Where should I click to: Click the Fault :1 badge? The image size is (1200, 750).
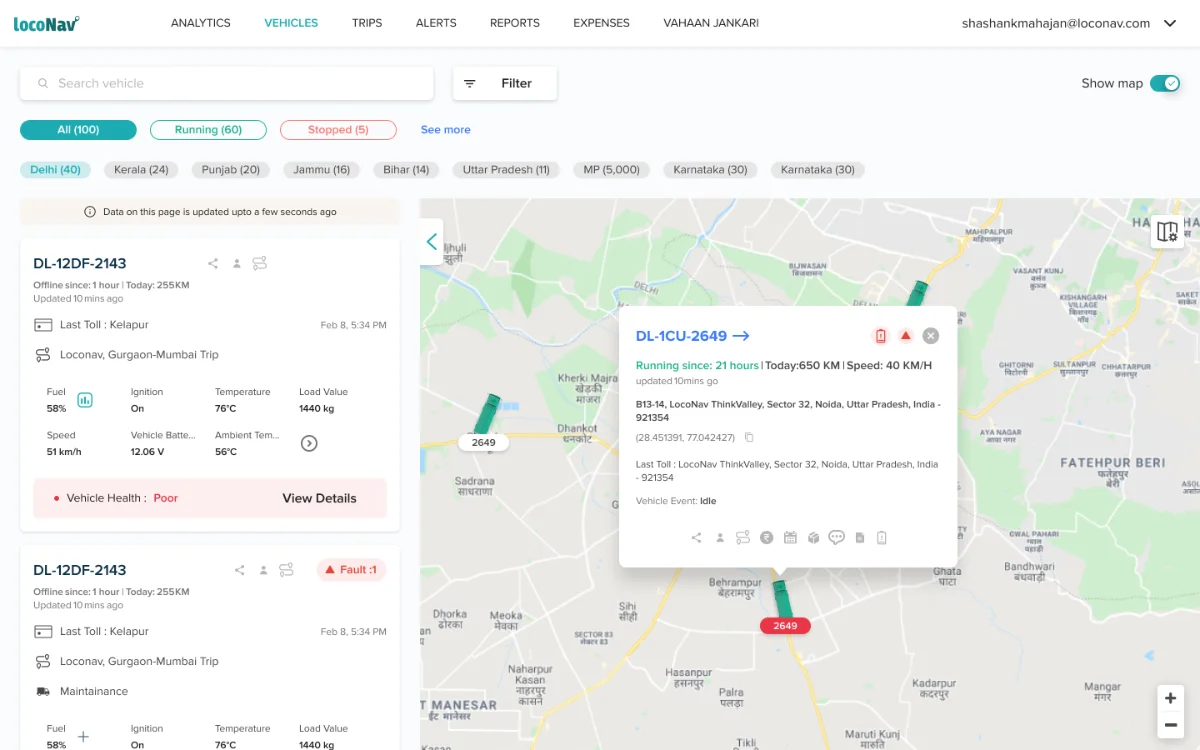click(x=352, y=570)
